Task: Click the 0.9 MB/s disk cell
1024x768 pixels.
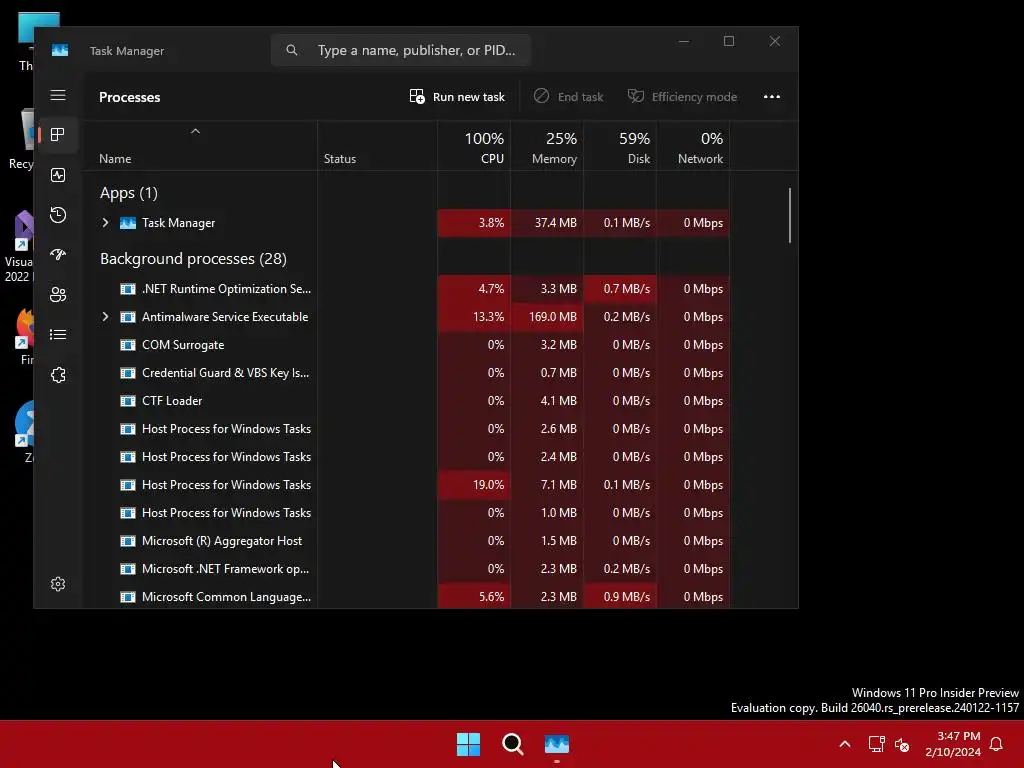Action: [x=620, y=597]
